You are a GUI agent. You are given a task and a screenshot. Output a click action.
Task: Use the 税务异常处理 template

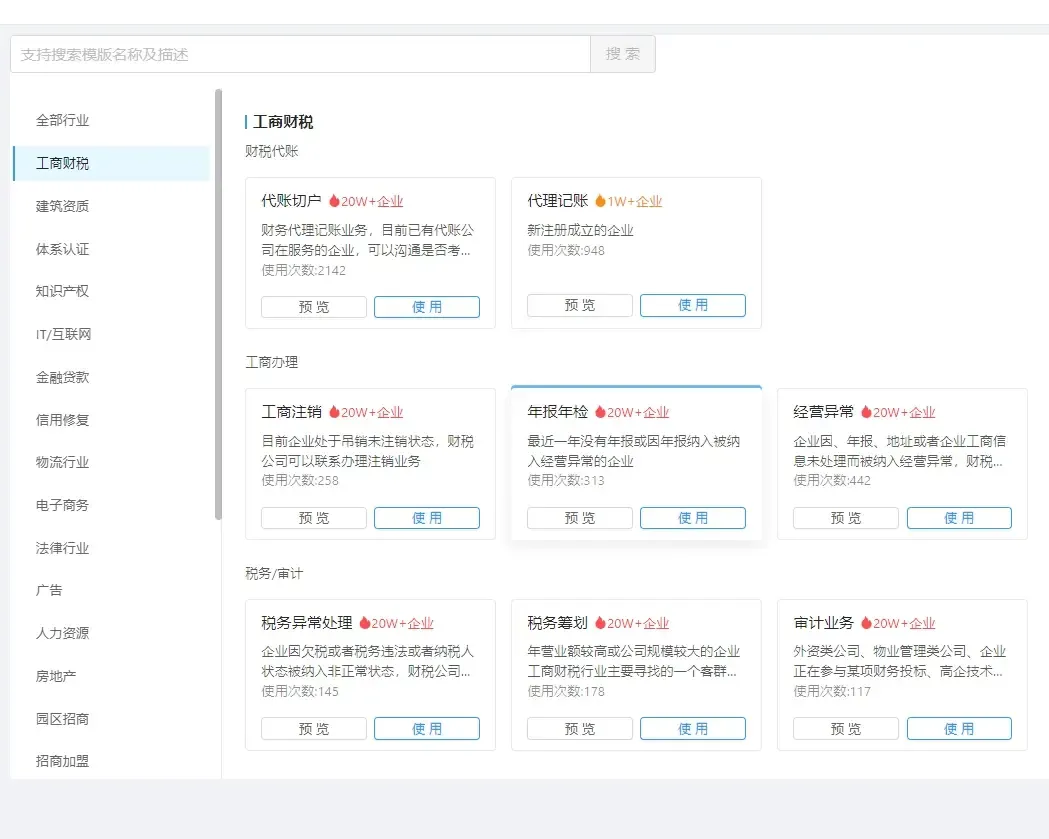pyautogui.click(x=427, y=729)
